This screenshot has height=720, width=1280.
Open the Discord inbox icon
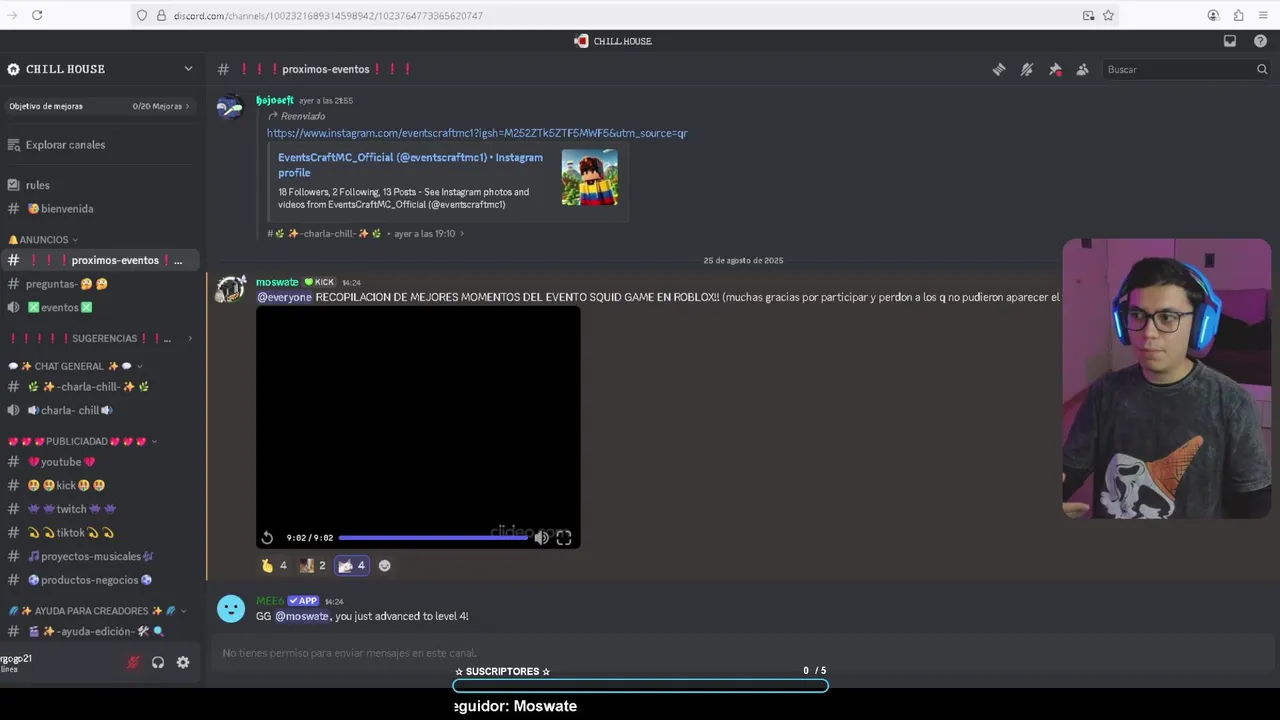[1230, 41]
